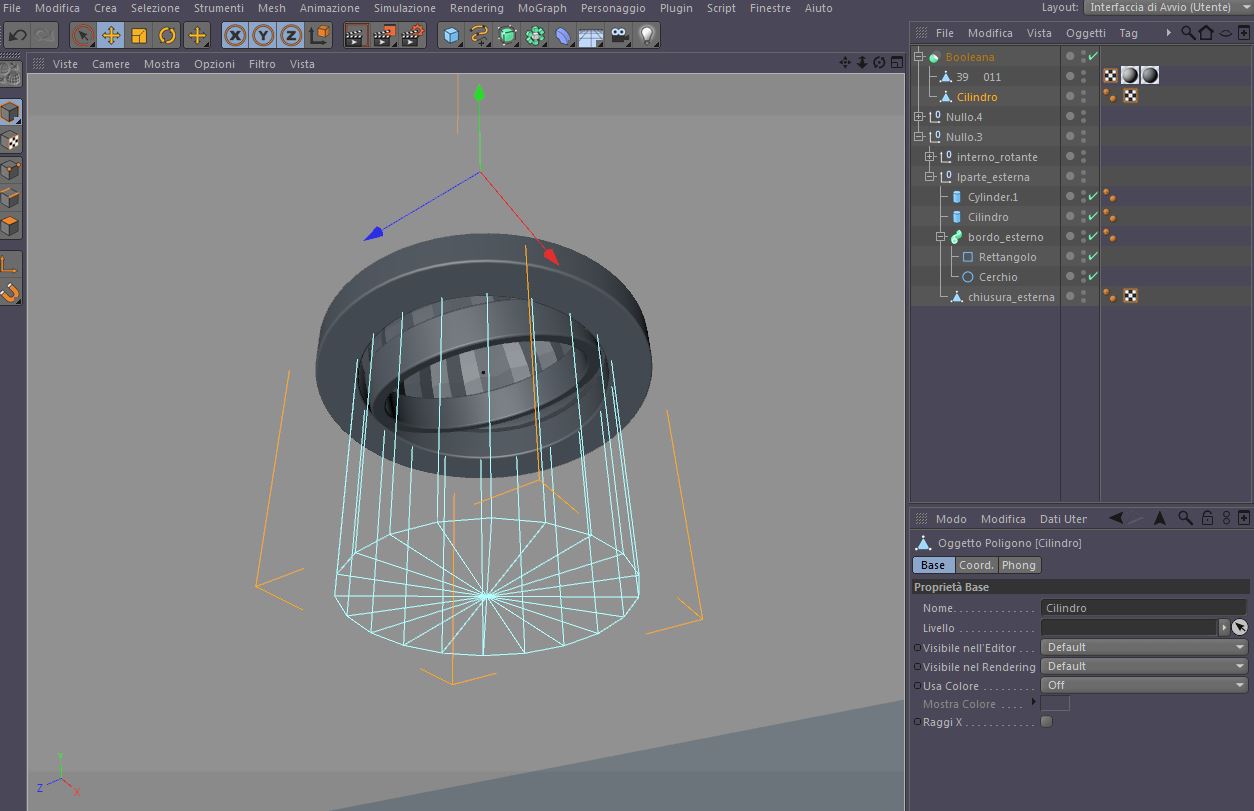This screenshot has width=1254, height=811.
Task: Click the light bulb icon to add light
Action: 647,36
